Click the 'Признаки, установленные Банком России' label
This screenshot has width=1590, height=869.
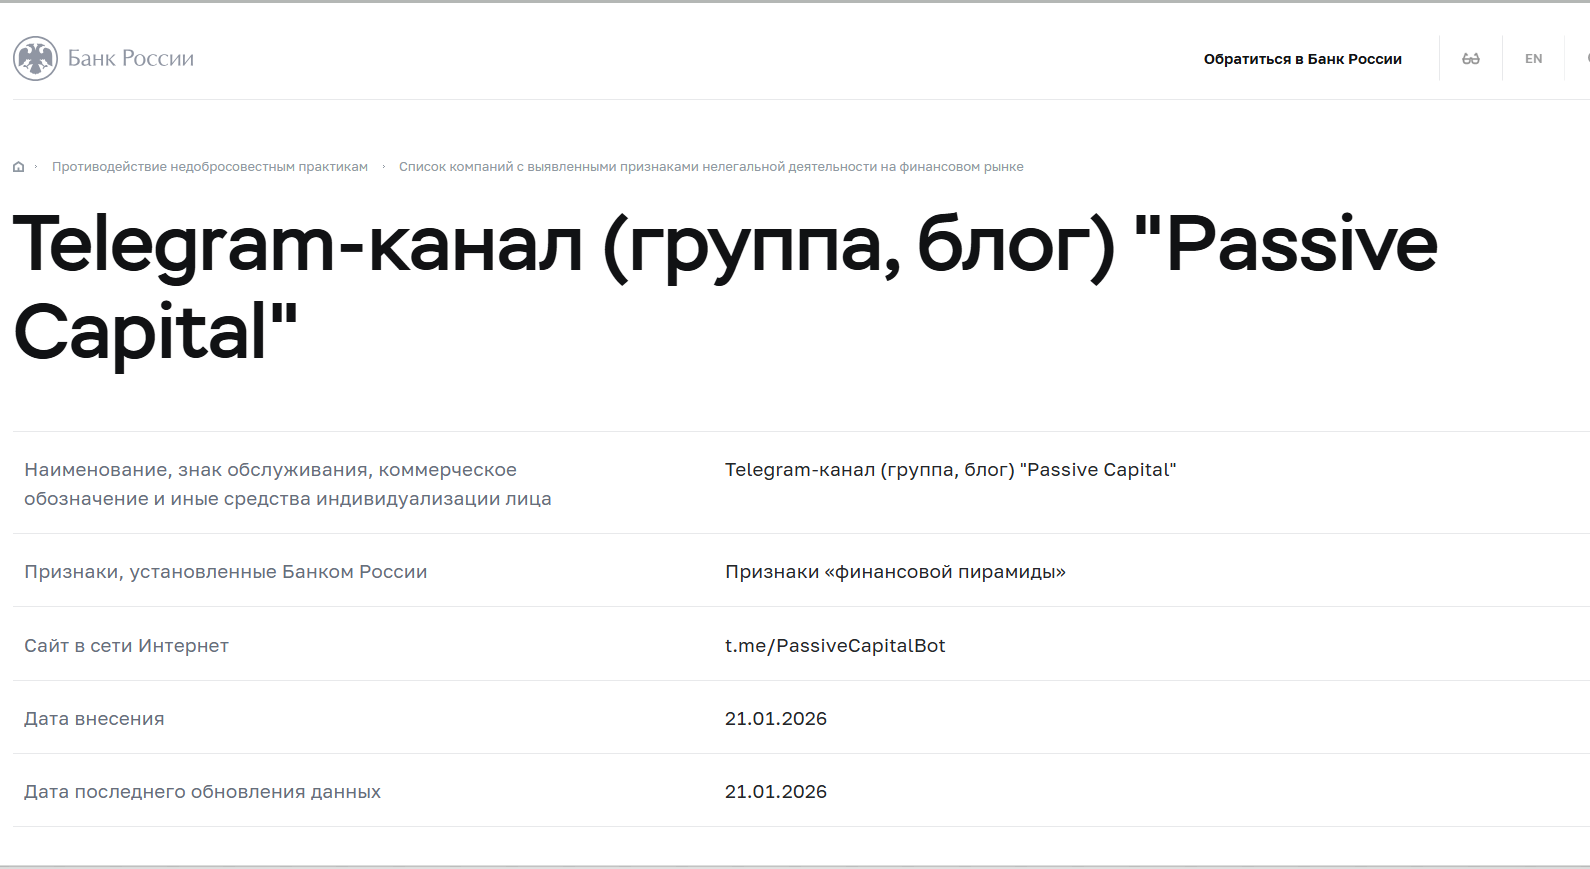[225, 572]
